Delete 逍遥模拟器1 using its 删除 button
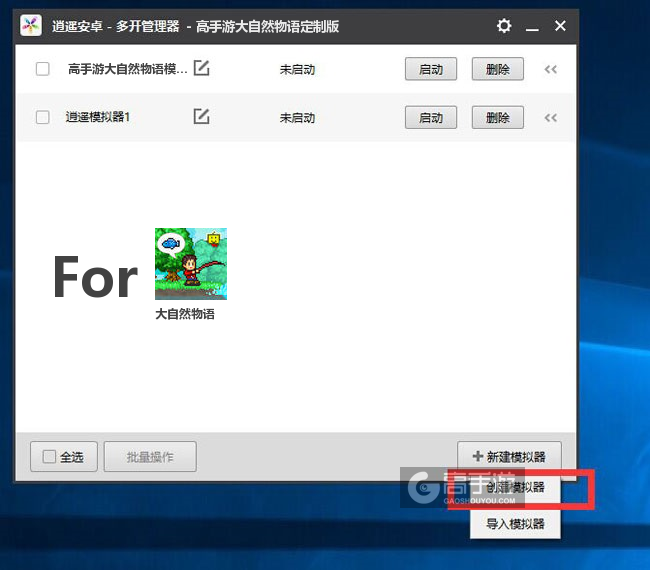Image resolution: width=650 pixels, height=570 pixels. click(x=497, y=117)
